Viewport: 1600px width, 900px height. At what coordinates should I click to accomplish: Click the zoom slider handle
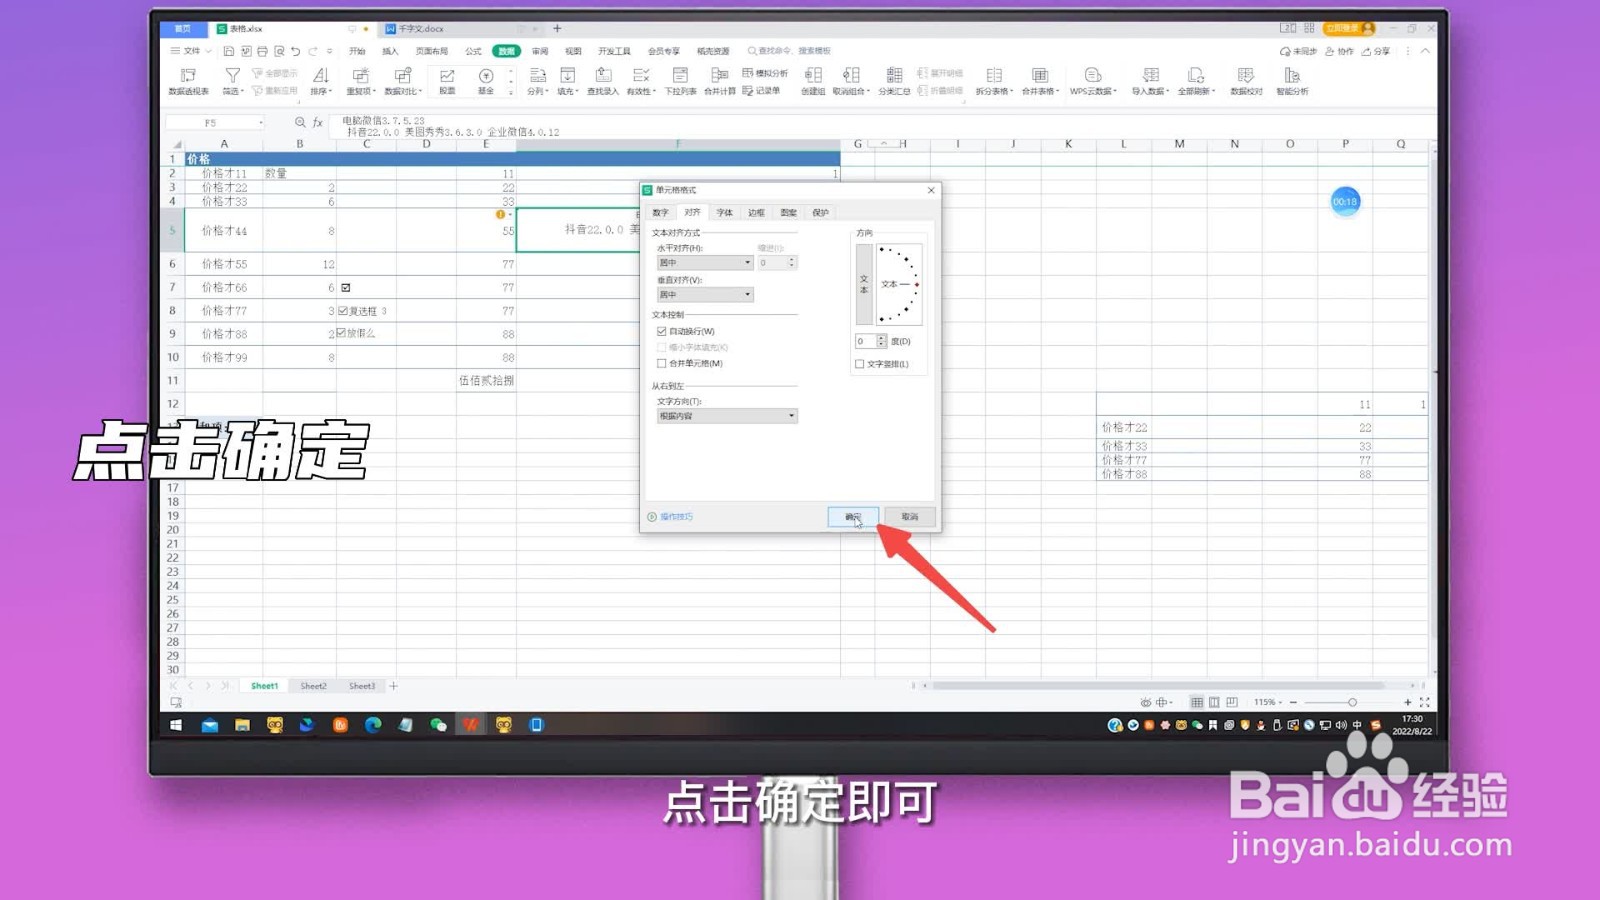click(1352, 702)
